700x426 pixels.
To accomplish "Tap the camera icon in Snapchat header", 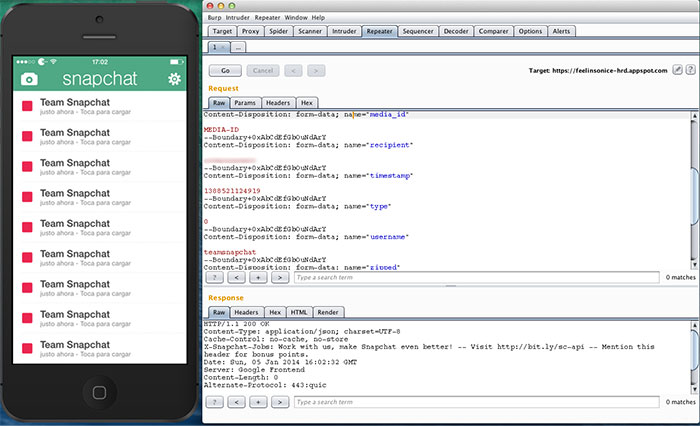I will click(29, 79).
